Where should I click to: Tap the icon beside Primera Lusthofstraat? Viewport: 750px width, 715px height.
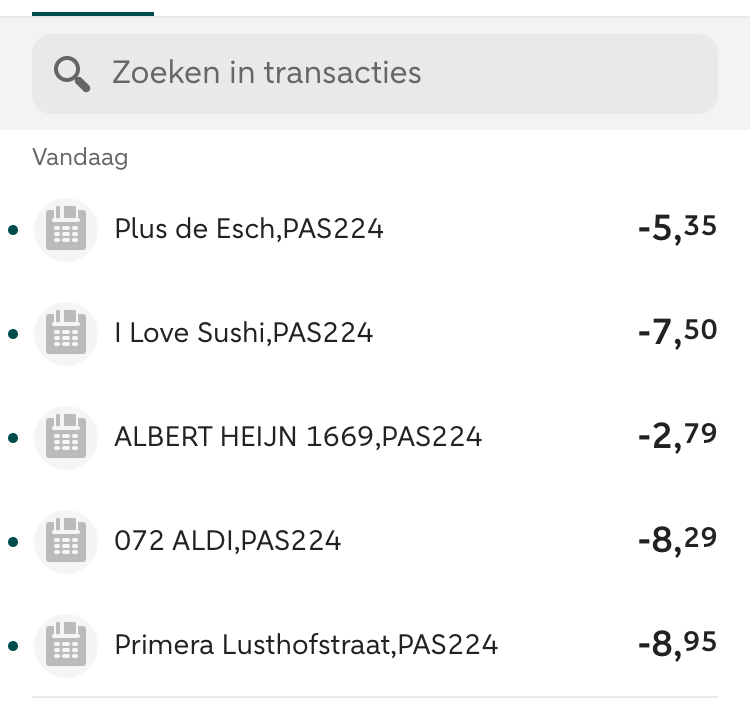click(x=66, y=645)
